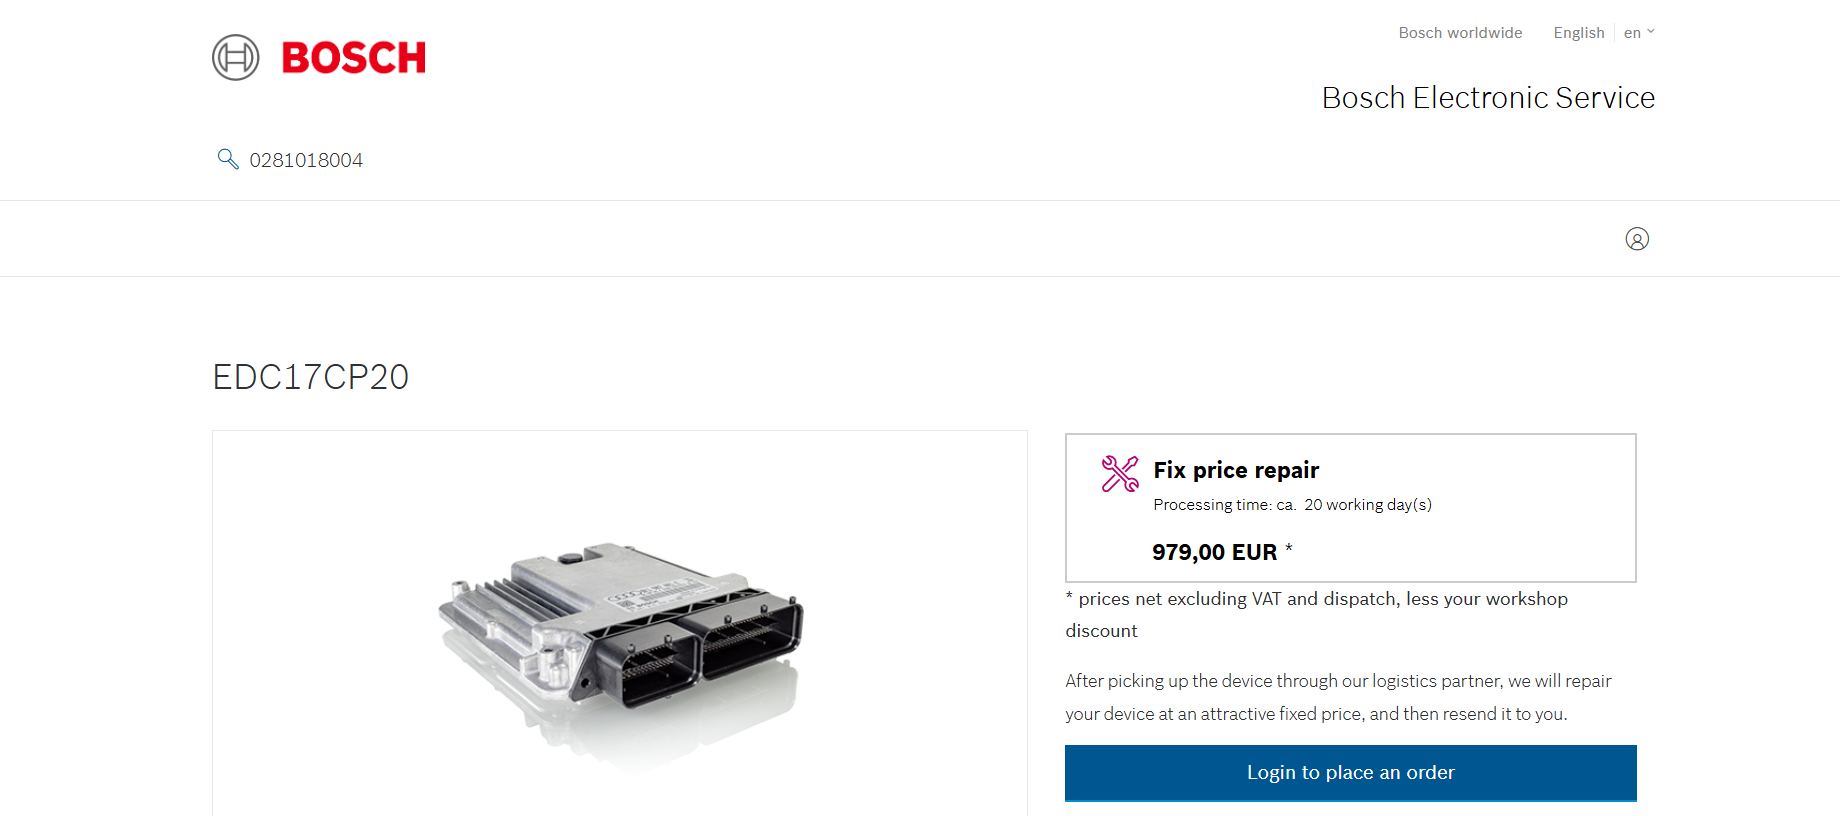1840x816 pixels.
Task: Open the user account profile icon
Action: click(x=1637, y=239)
